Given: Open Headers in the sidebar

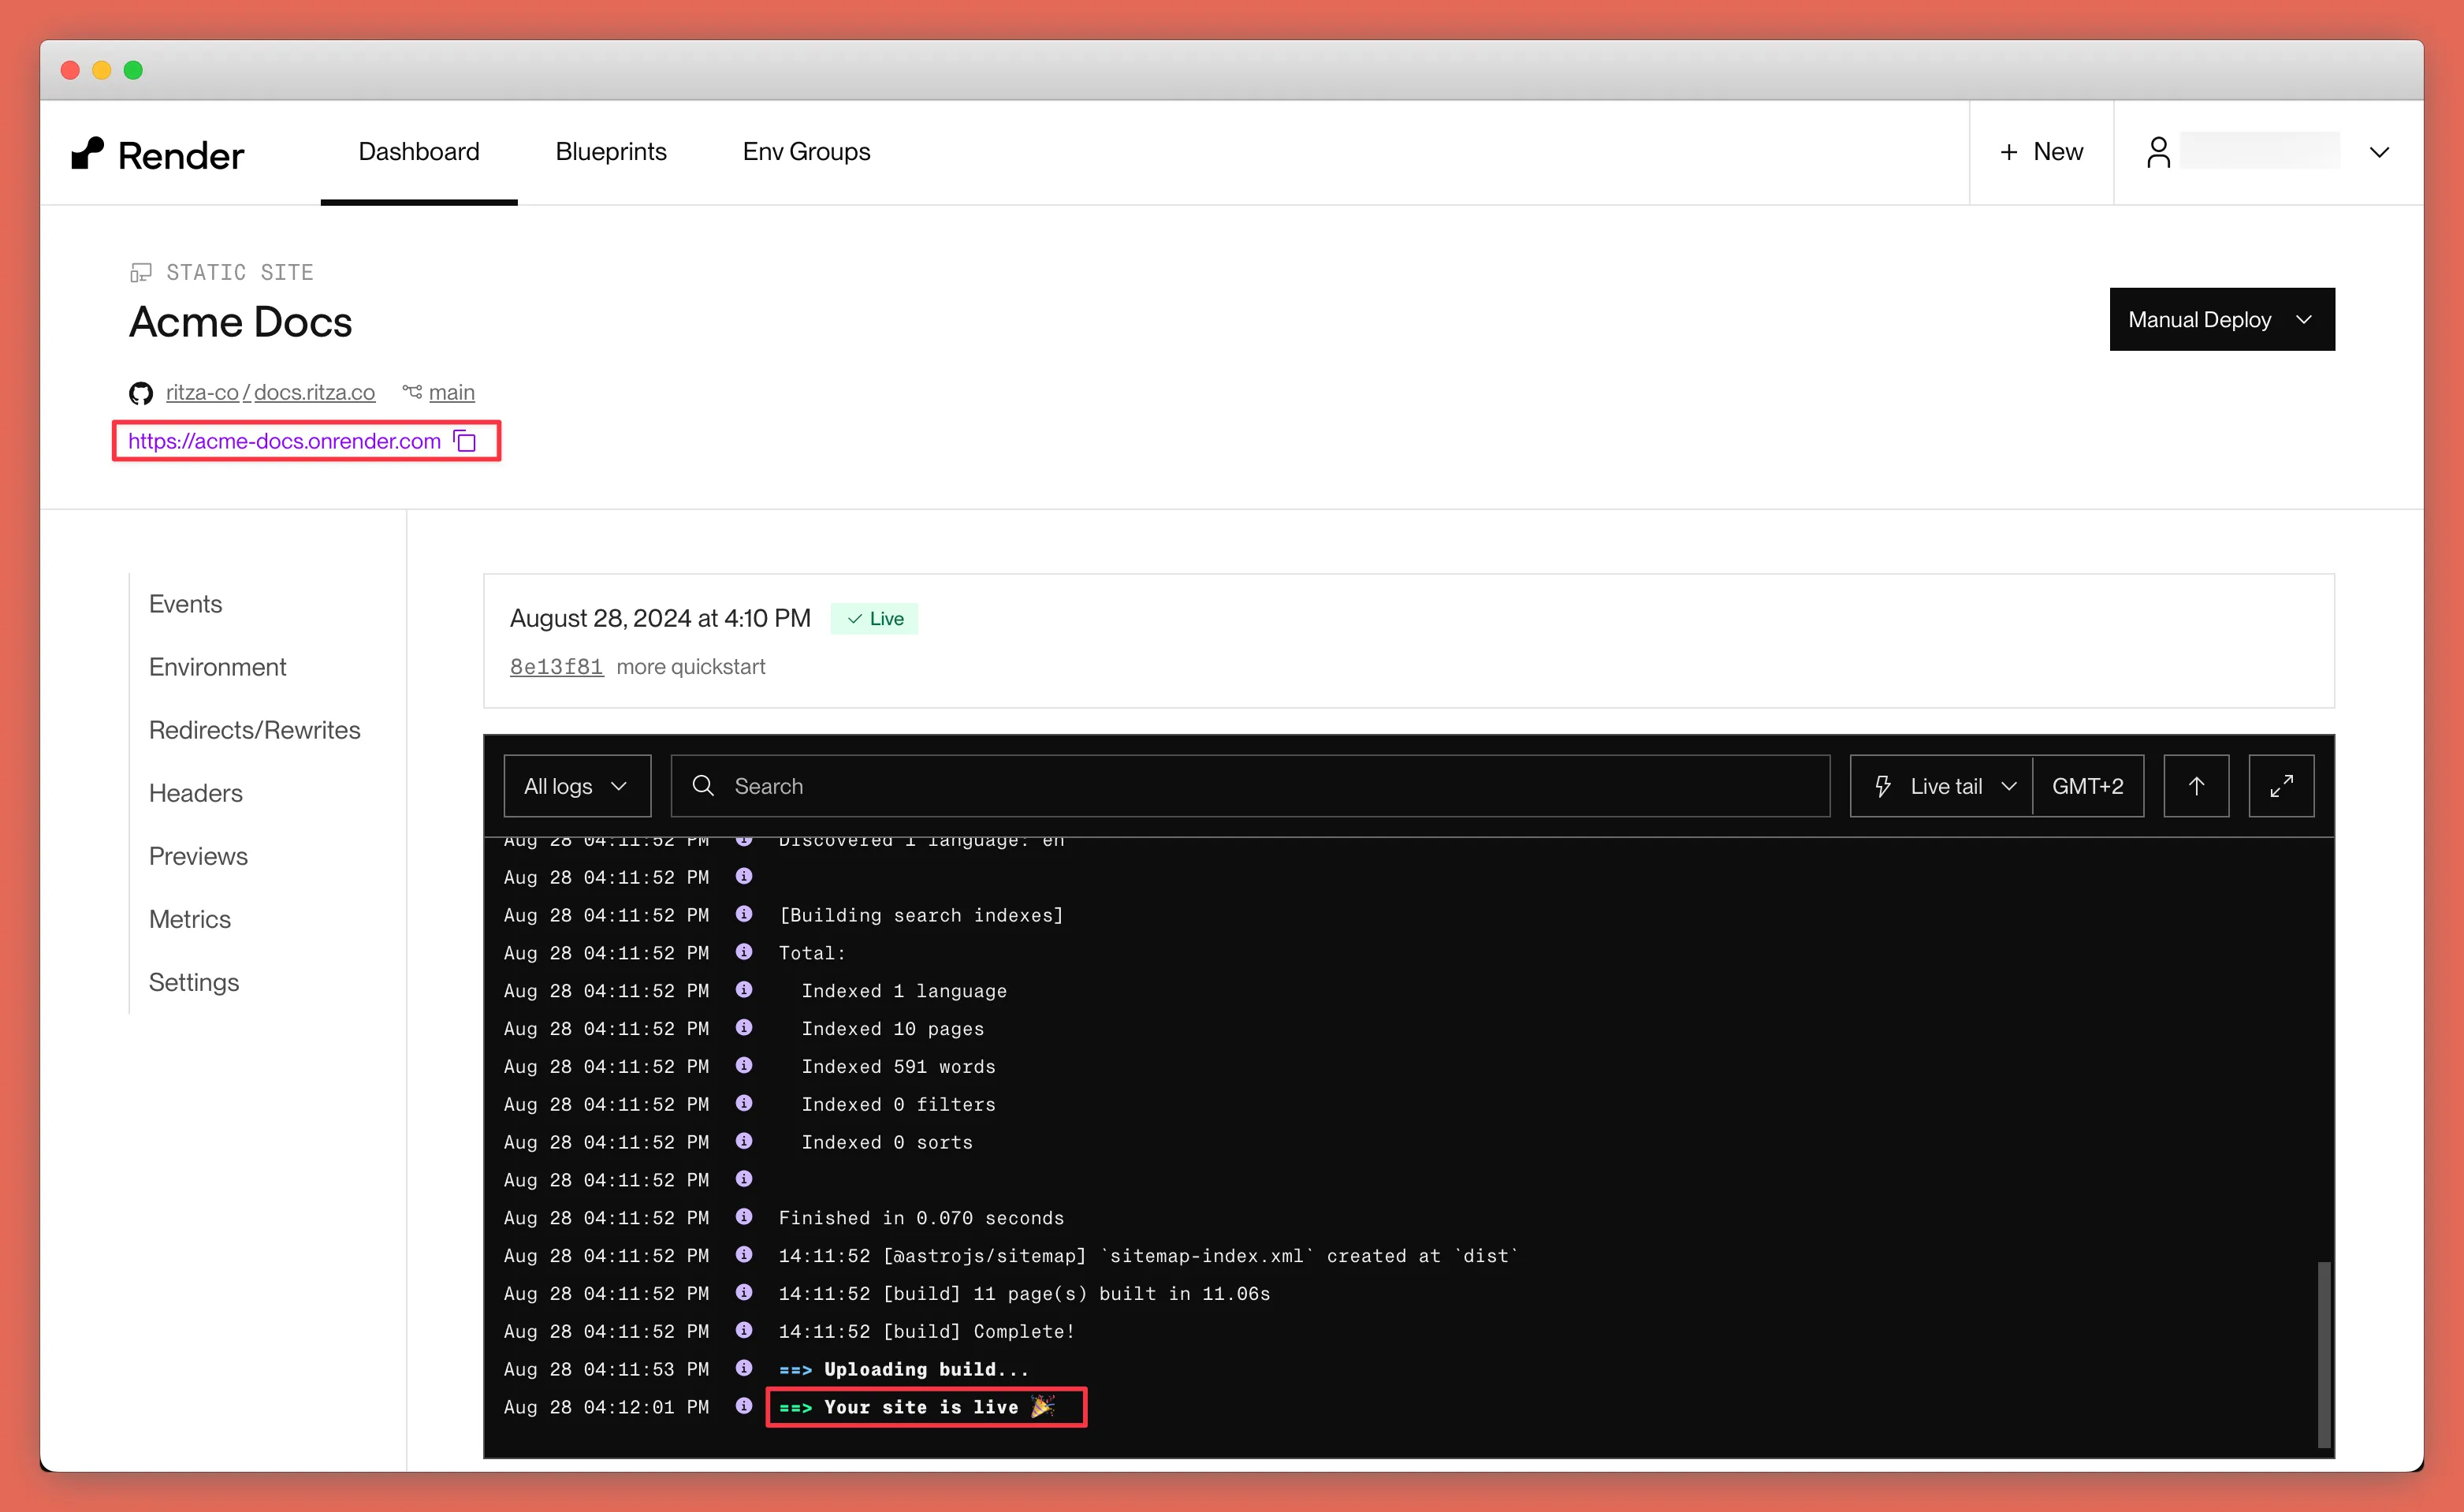Looking at the screenshot, I should 195,793.
